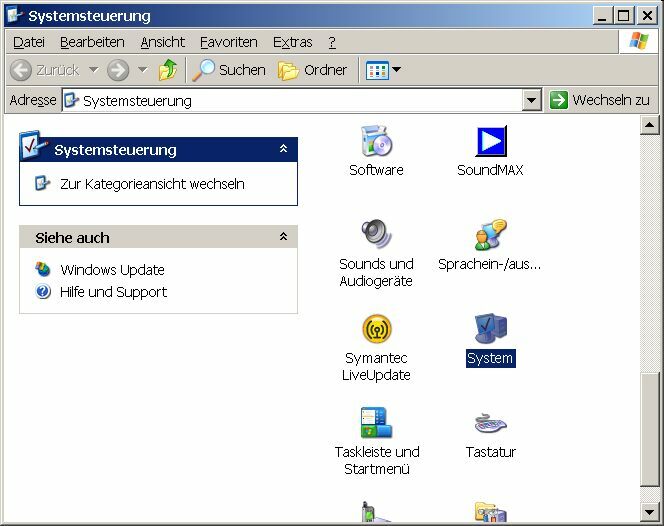This screenshot has height=526, width=664.
Task: Open the Bearbeiten menu
Action: (x=92, y=42)
